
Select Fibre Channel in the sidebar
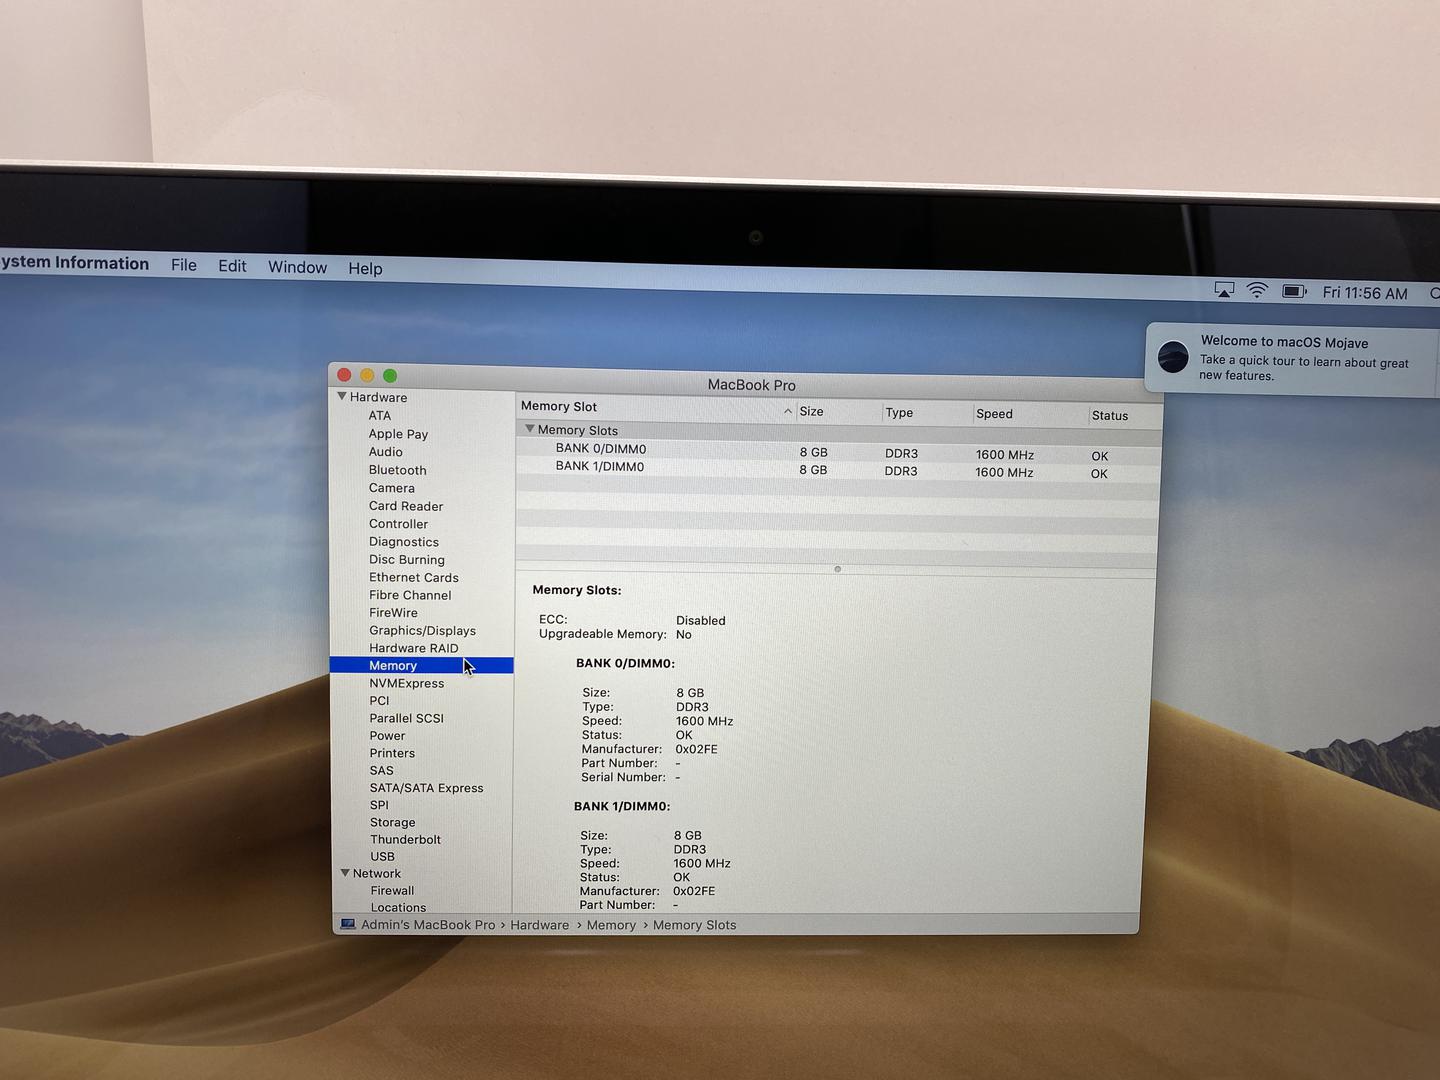coord(410,594)
